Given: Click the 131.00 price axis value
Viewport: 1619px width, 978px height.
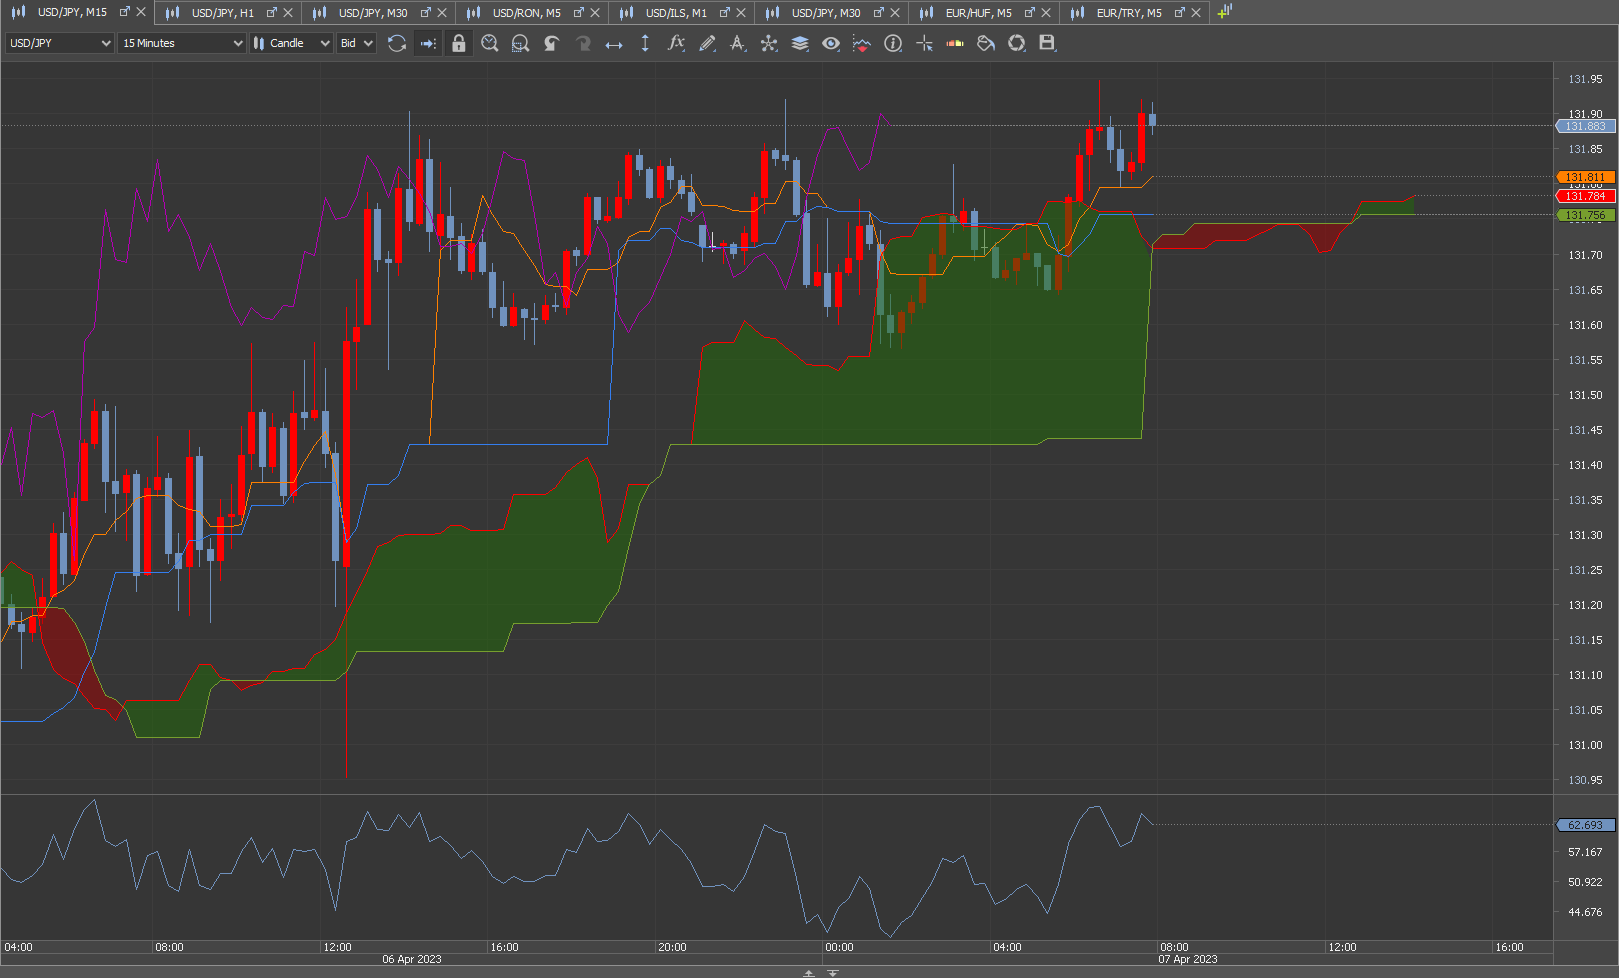Looking at the screenshot, I should (1585, 745).
